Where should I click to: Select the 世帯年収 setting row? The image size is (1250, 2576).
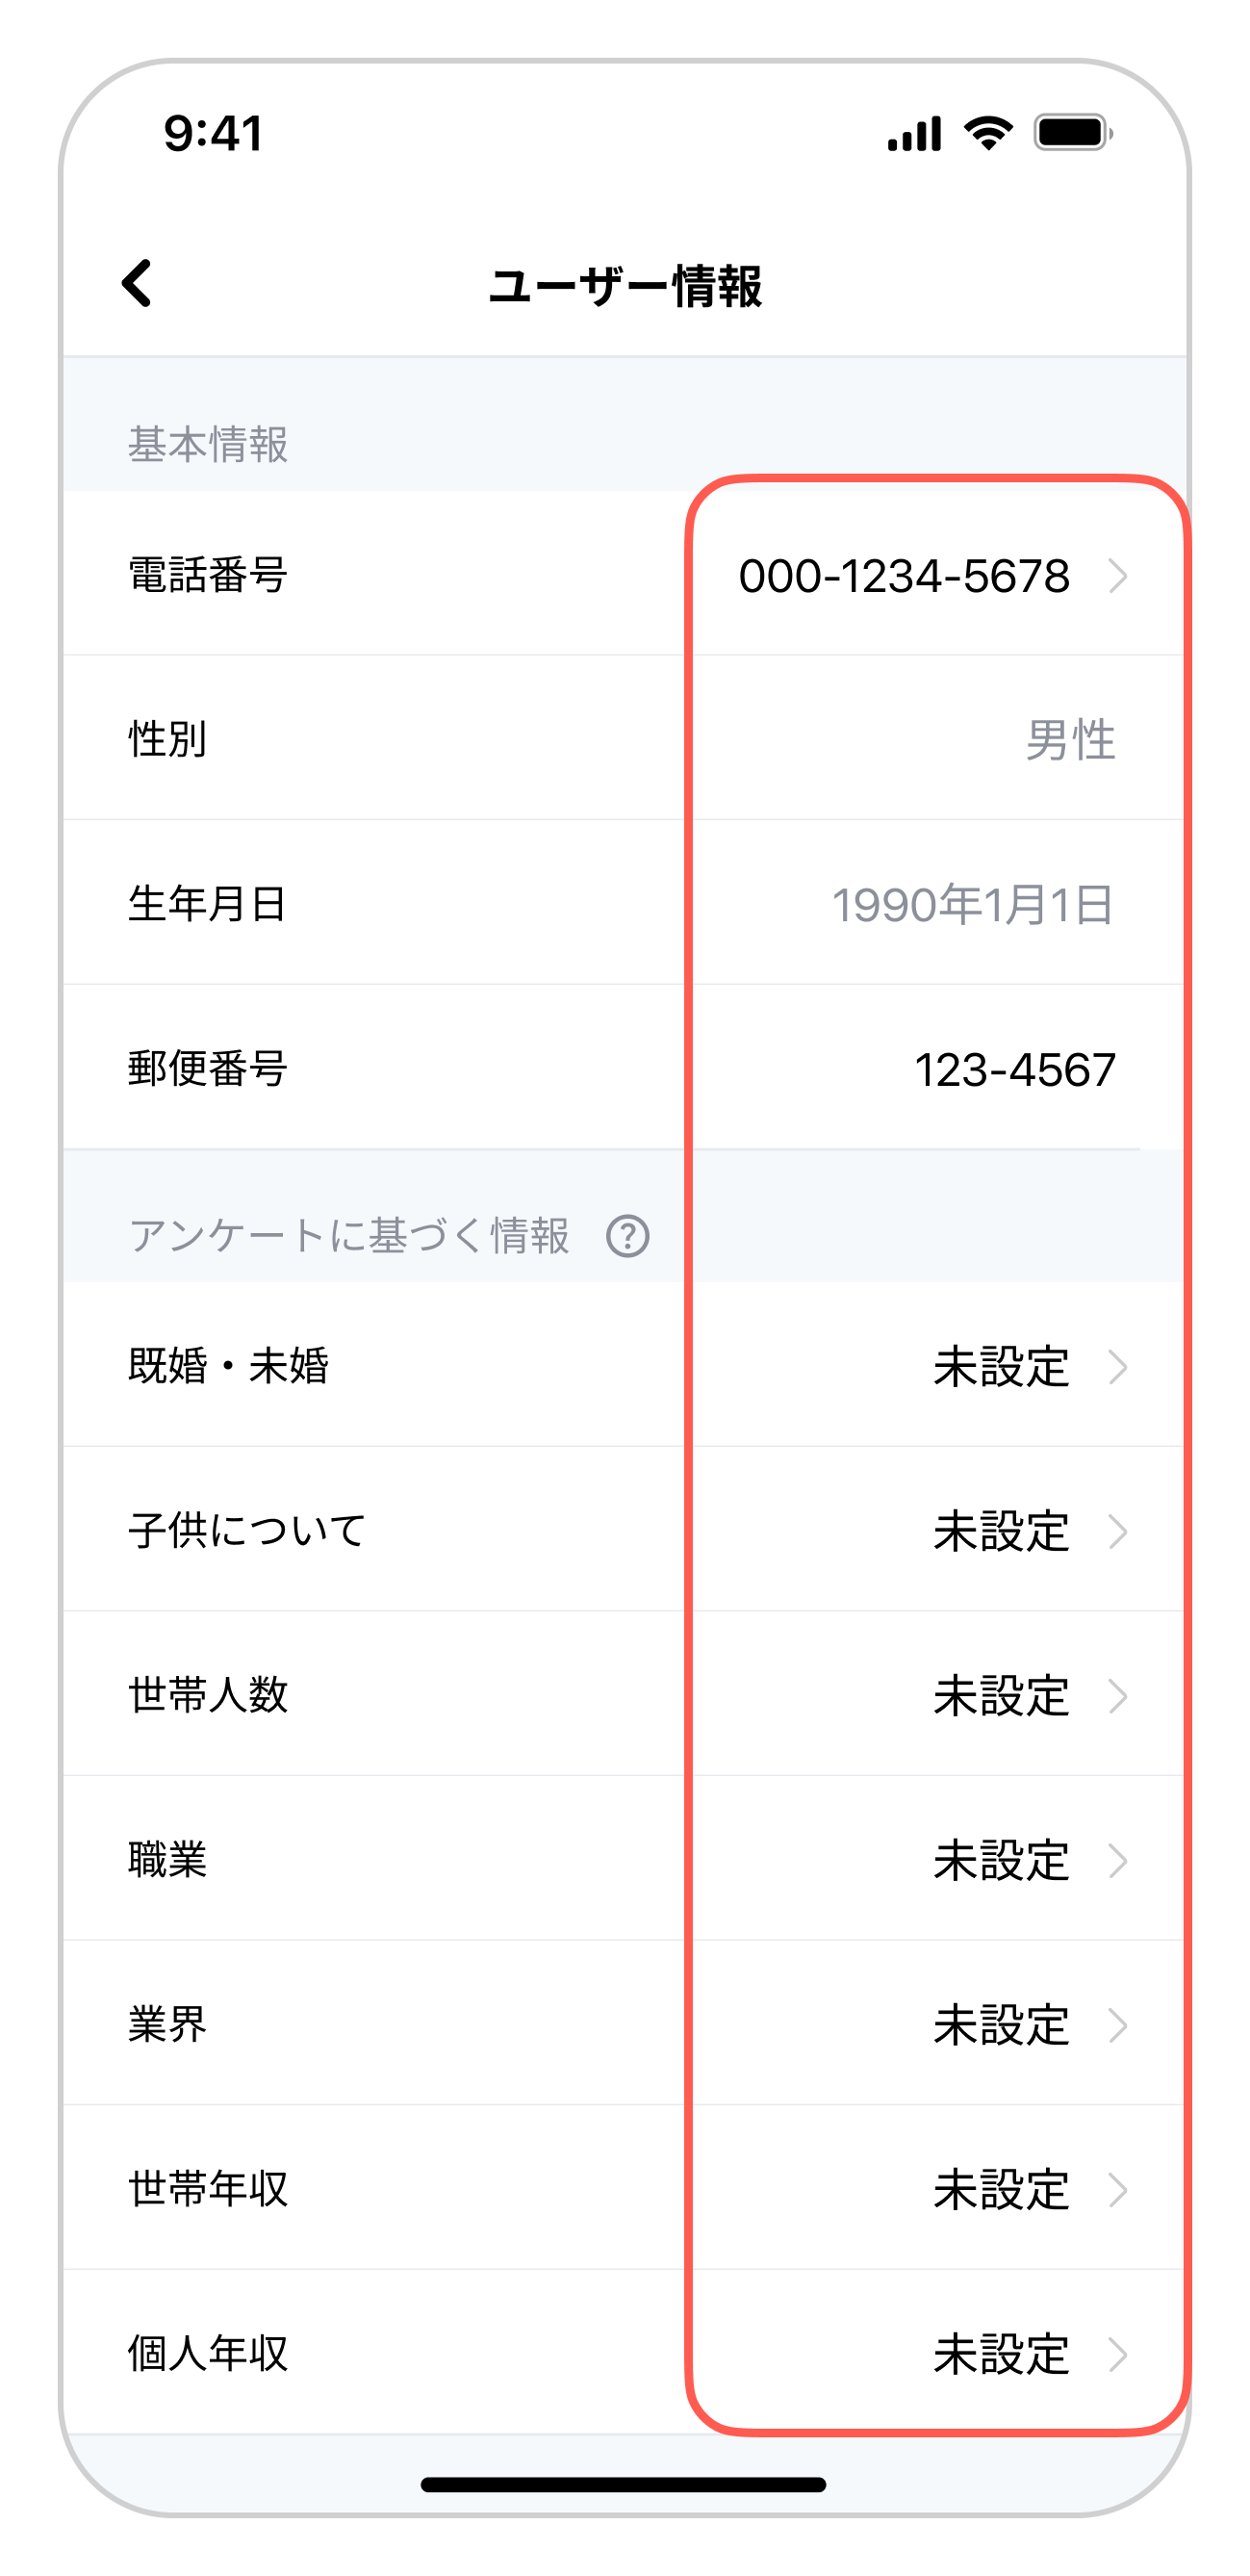625,2189
